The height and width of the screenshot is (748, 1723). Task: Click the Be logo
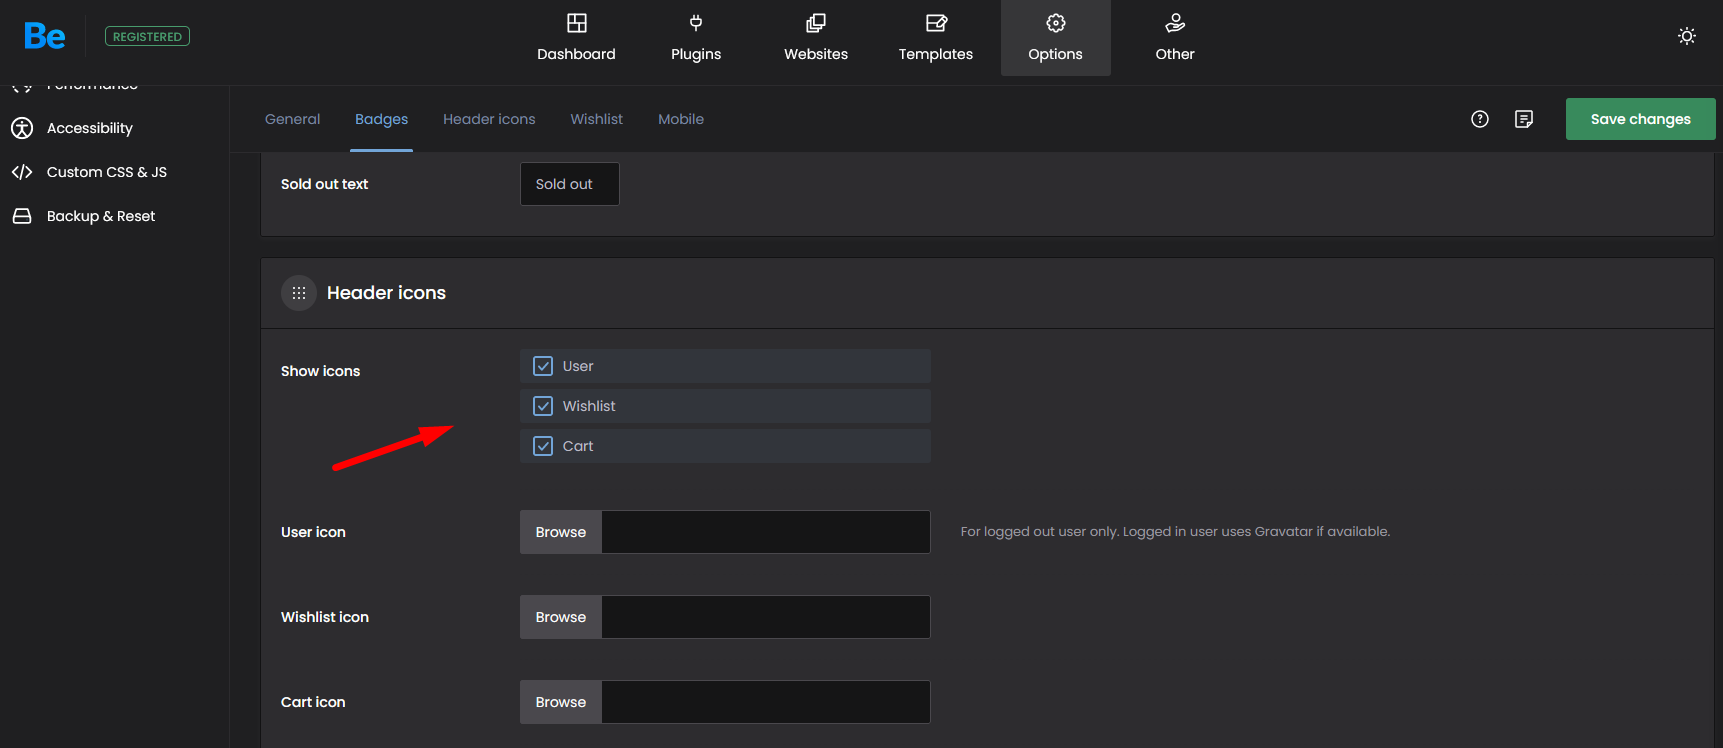pos(45,36)
